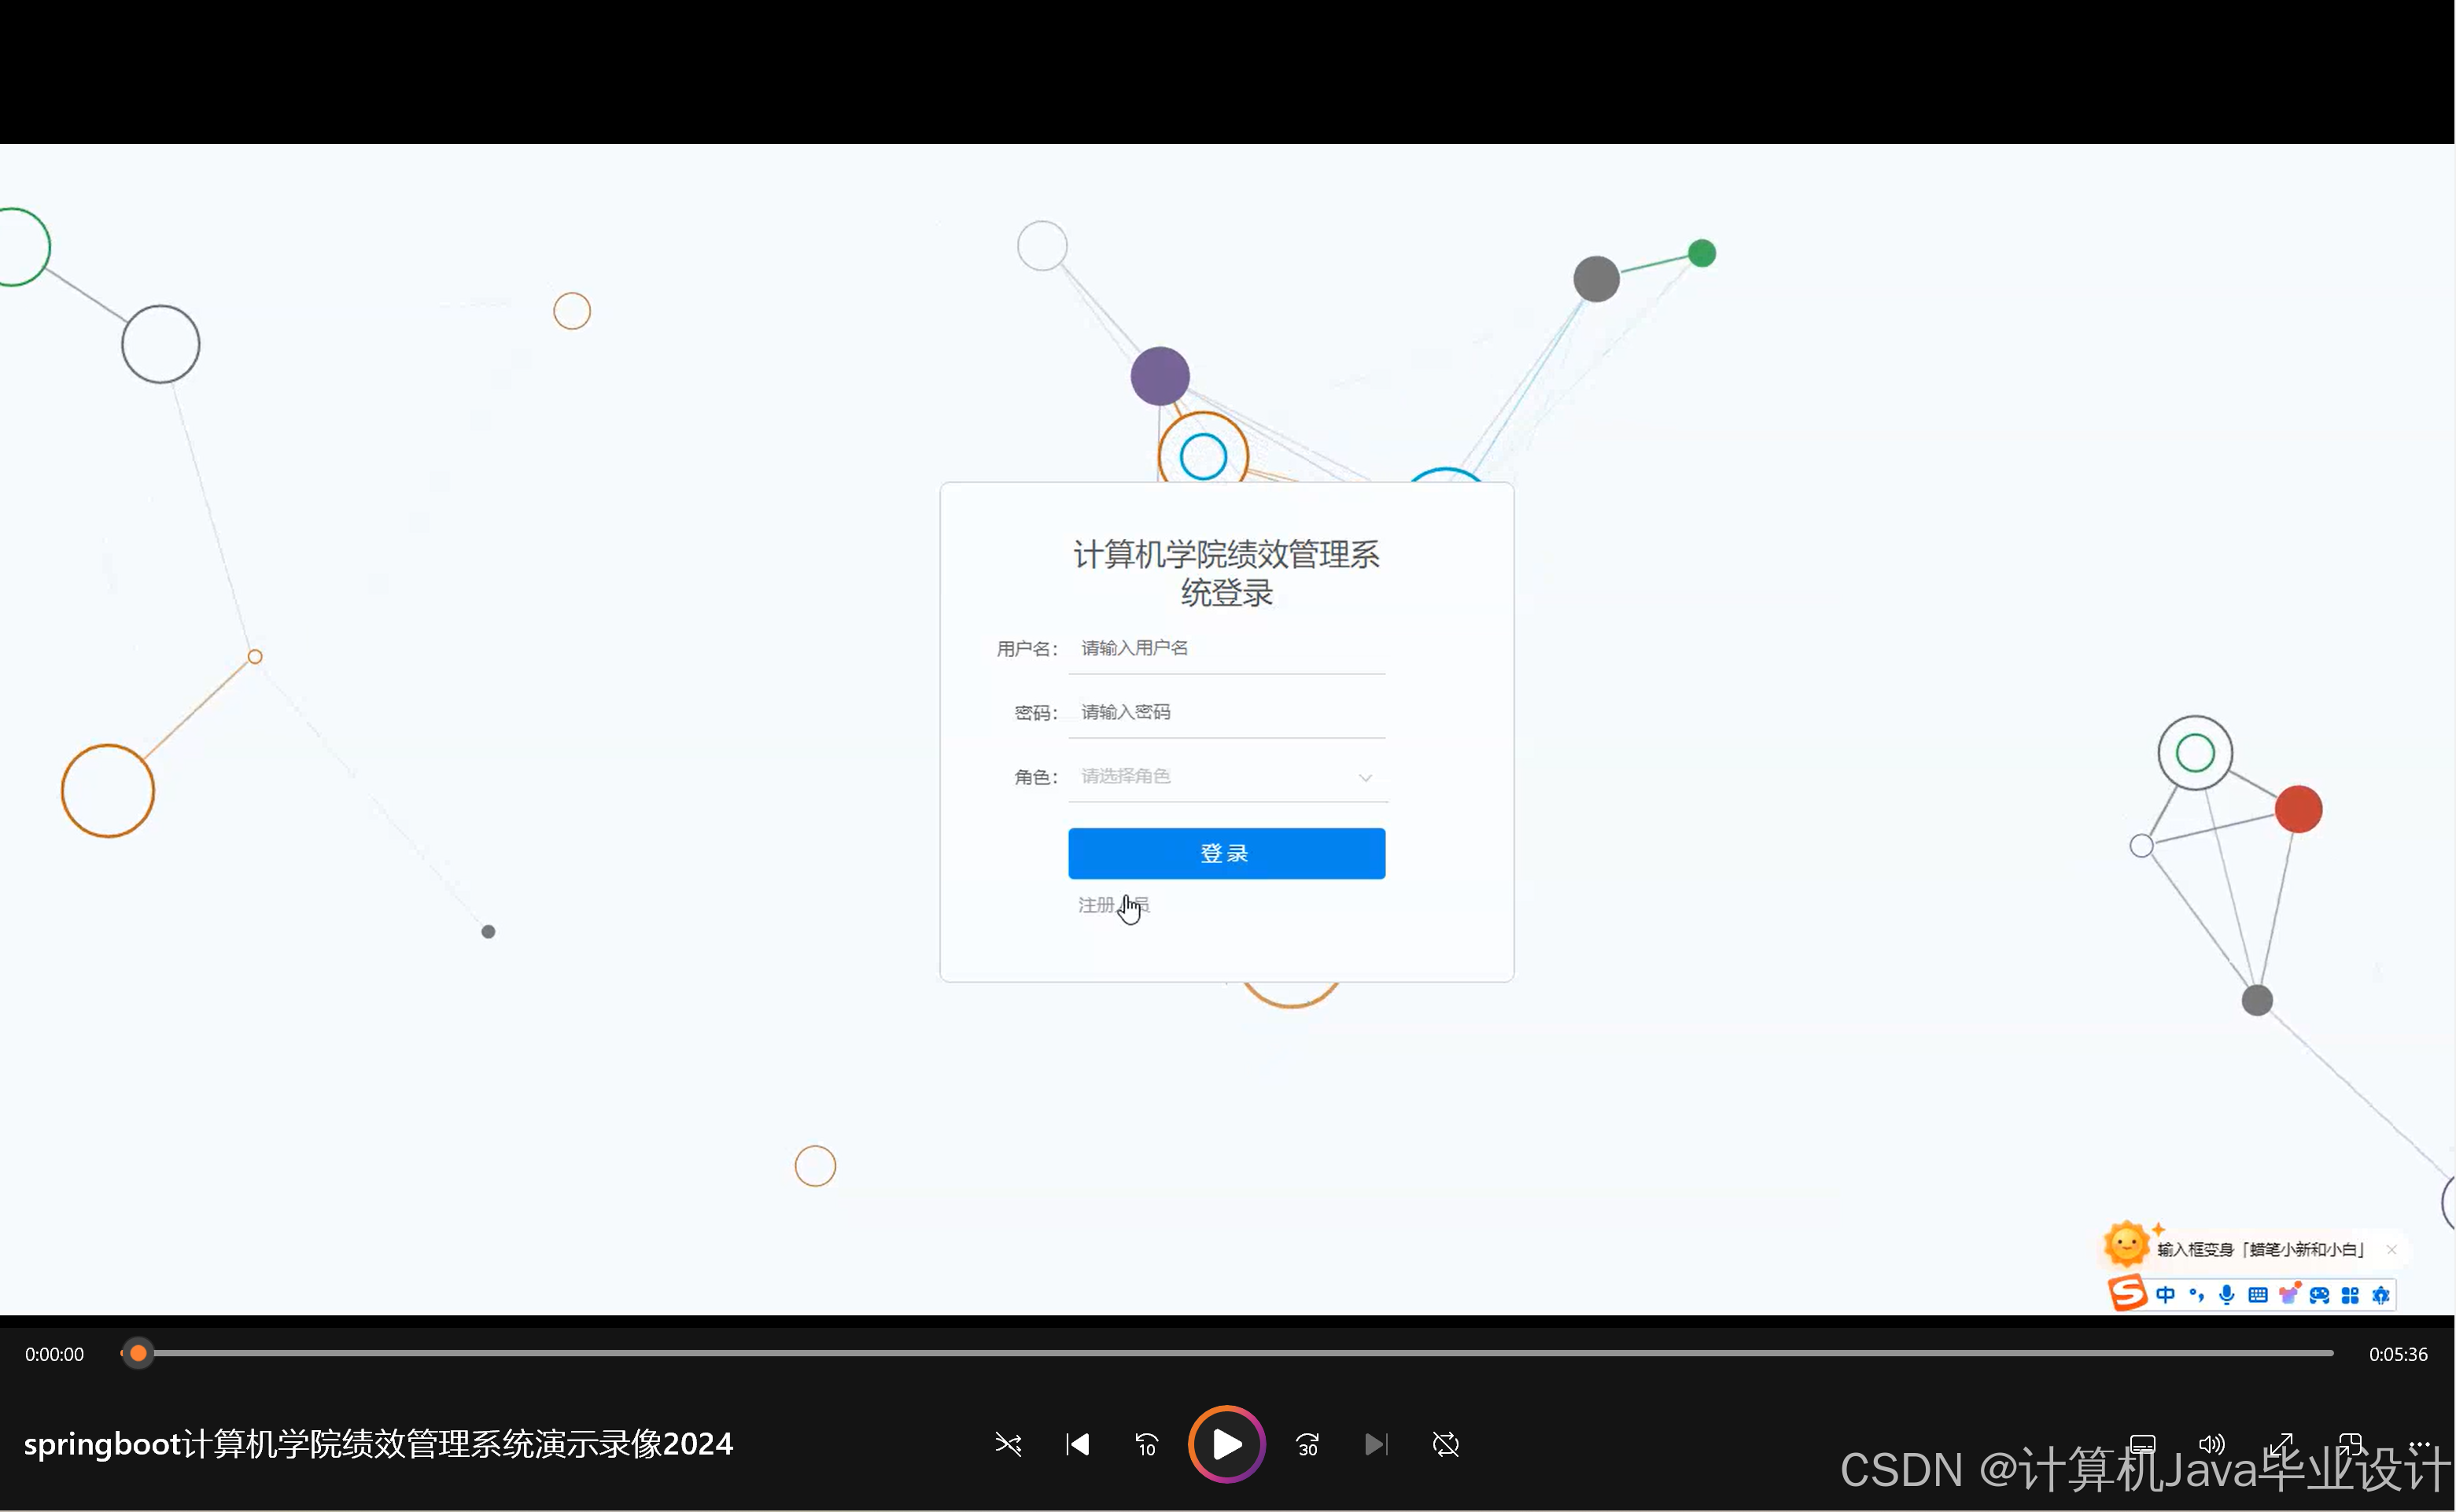
Task: Open the toolbox grid icon in the IME bar
Action: (x=2351, y=1295)
